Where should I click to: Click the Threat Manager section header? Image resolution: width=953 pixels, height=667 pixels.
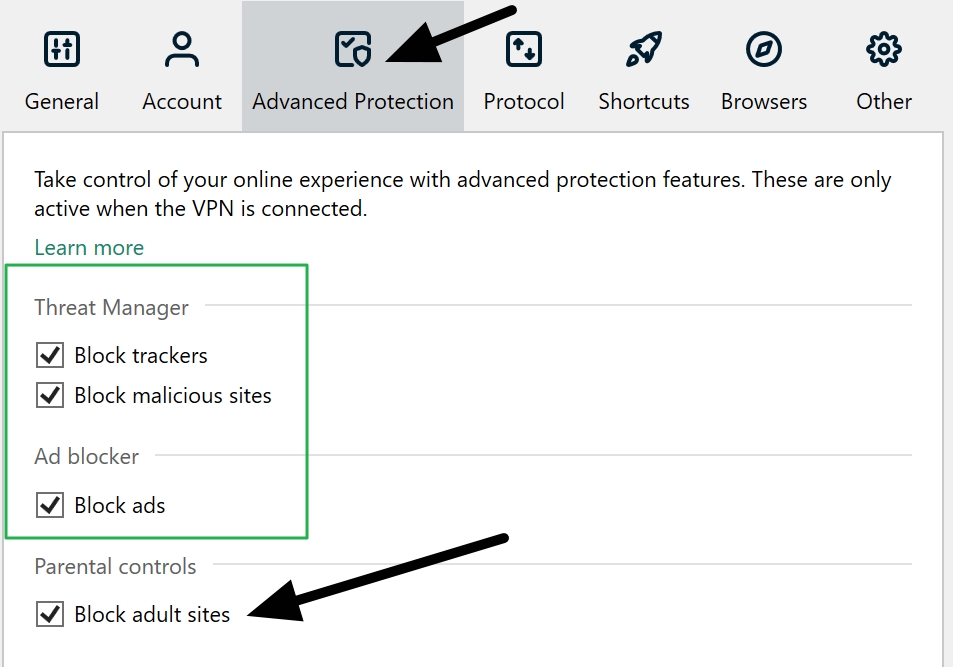click(111, 307)
